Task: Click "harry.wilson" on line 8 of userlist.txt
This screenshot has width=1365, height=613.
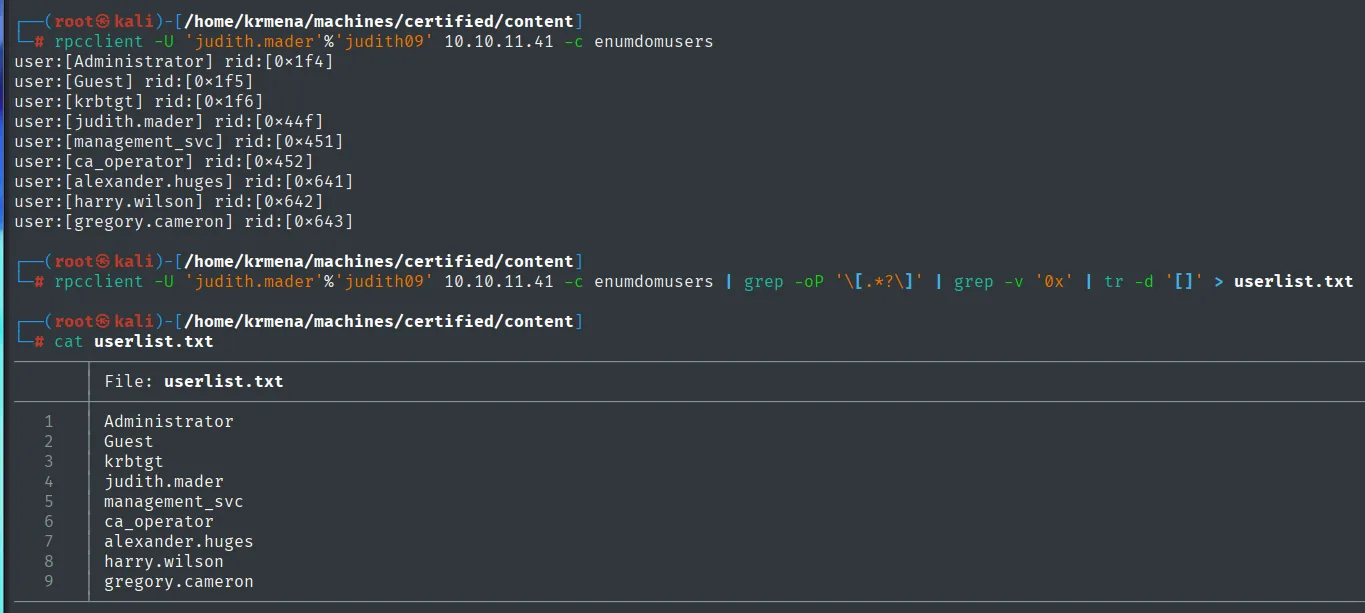Action: coord(164,561)
